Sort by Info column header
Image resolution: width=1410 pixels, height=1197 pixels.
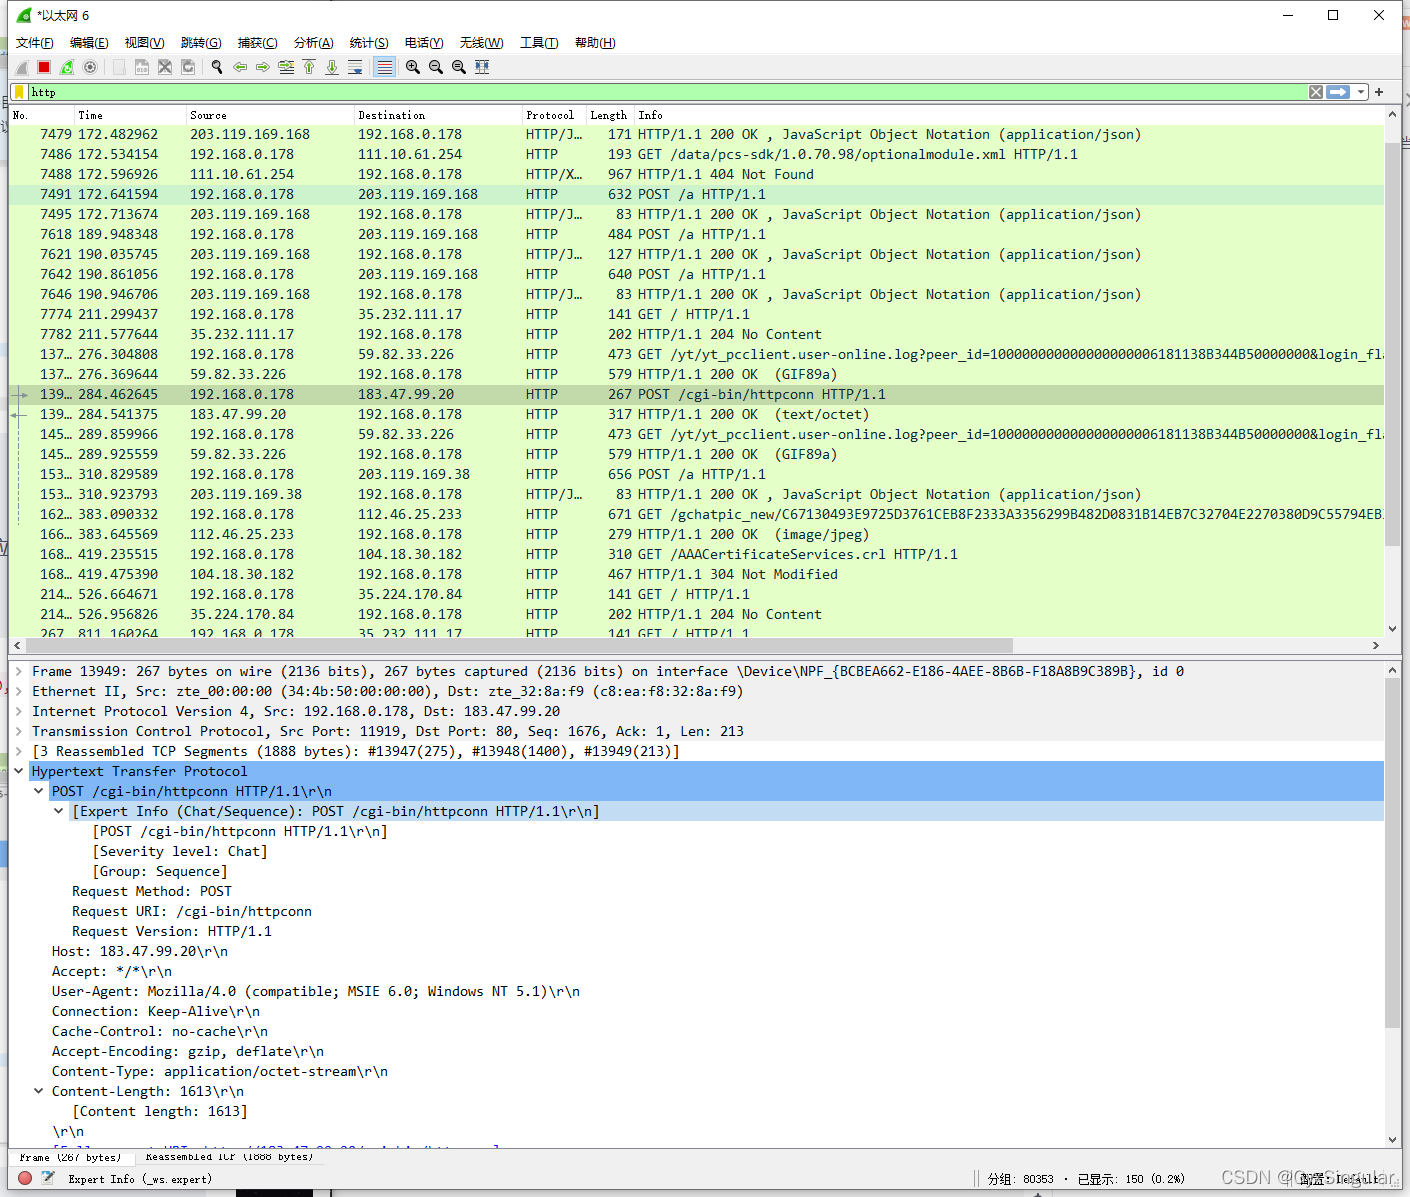1009,115
